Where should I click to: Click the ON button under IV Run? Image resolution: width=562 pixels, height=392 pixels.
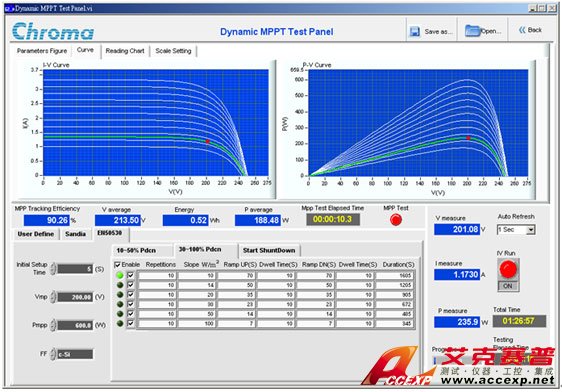(x=508, y=286)
